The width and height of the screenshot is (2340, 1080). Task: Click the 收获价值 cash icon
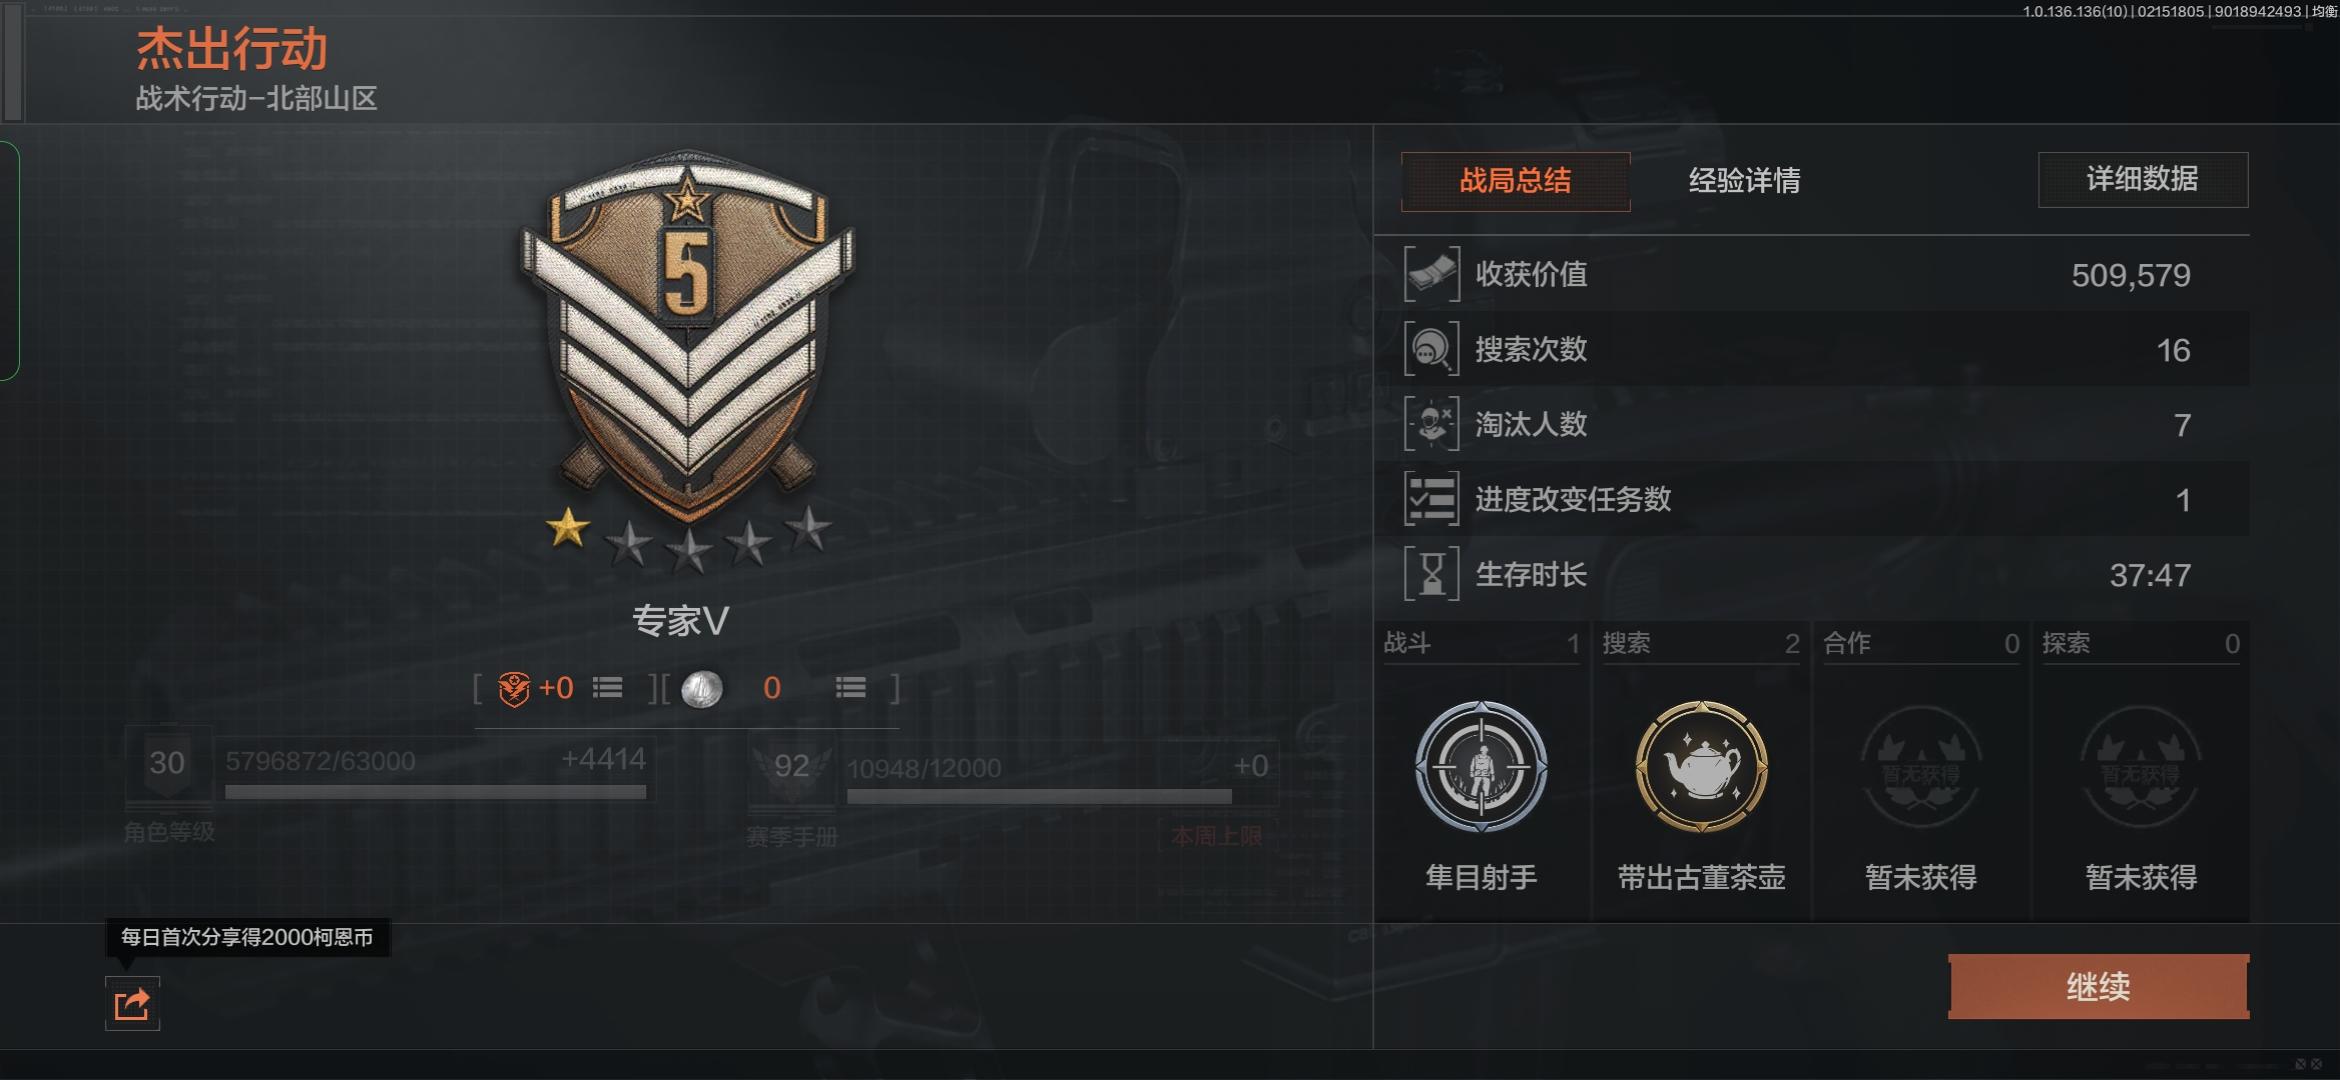tap(1432, 274)
